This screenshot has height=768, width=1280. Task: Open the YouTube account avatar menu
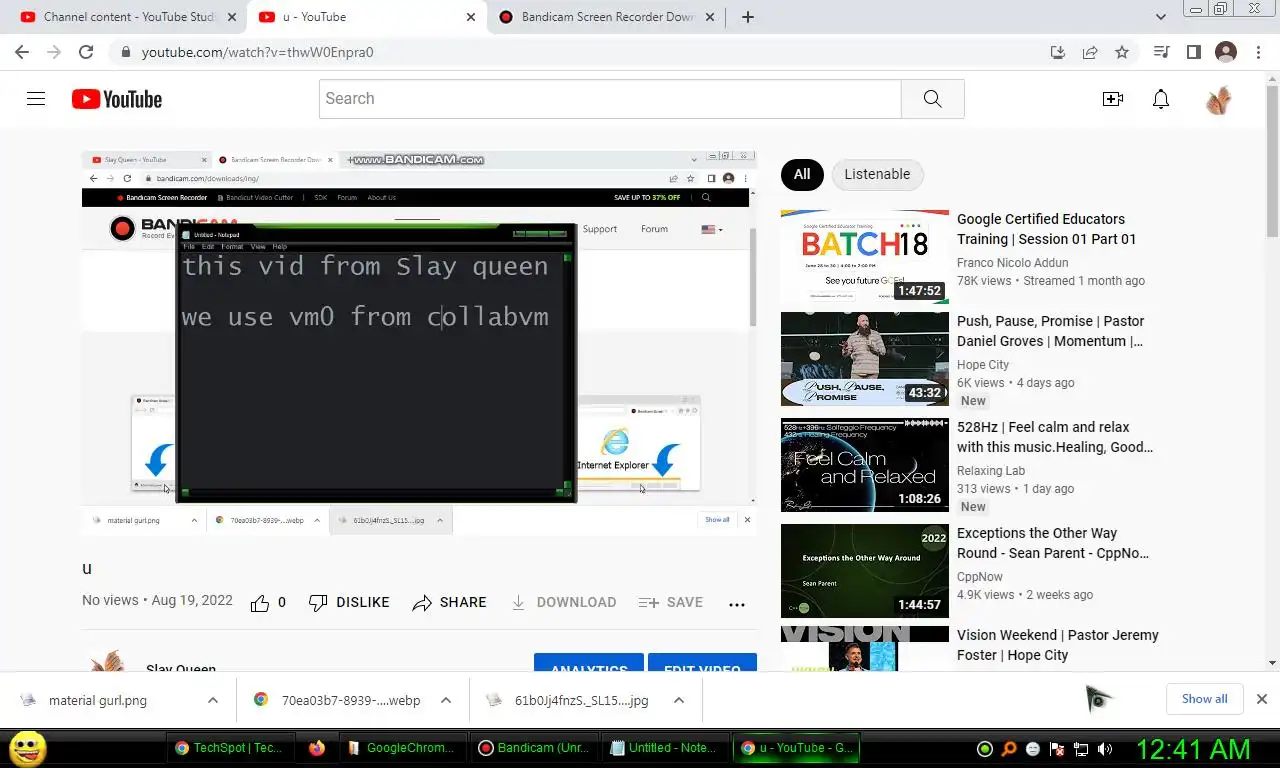coord(1218,99)
